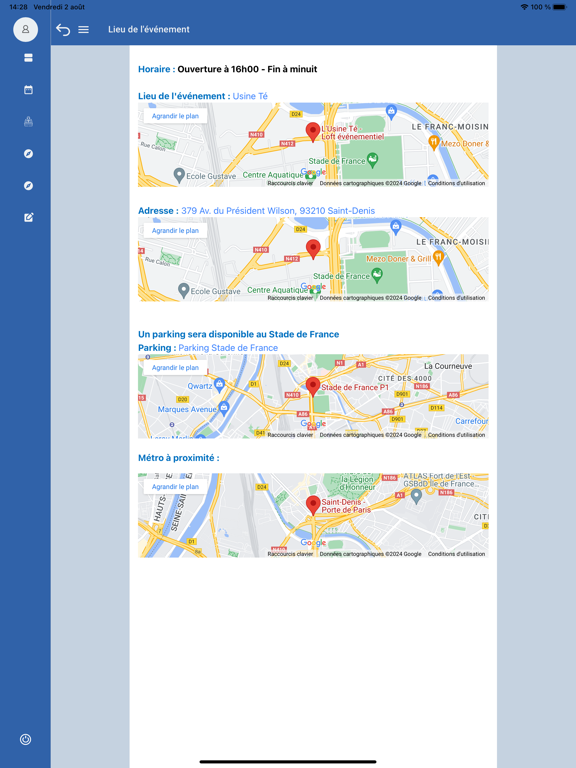Click Google logo on the Métro map
576x768 pixels.
pos(313,543)
